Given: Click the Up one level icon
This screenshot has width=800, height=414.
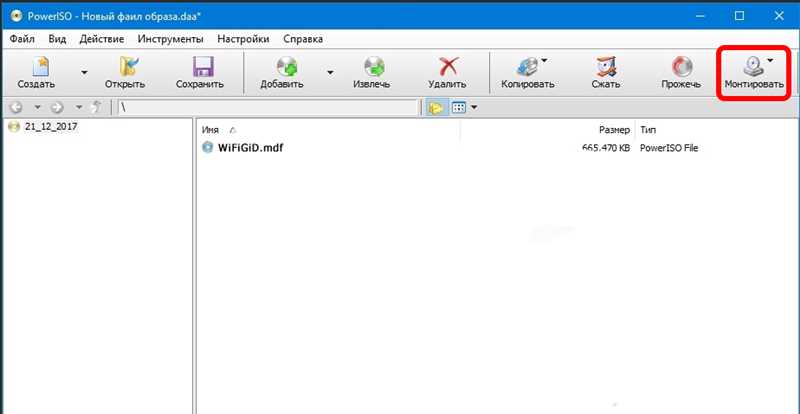Looking at the screenshot, I should [x=96, y=108].
